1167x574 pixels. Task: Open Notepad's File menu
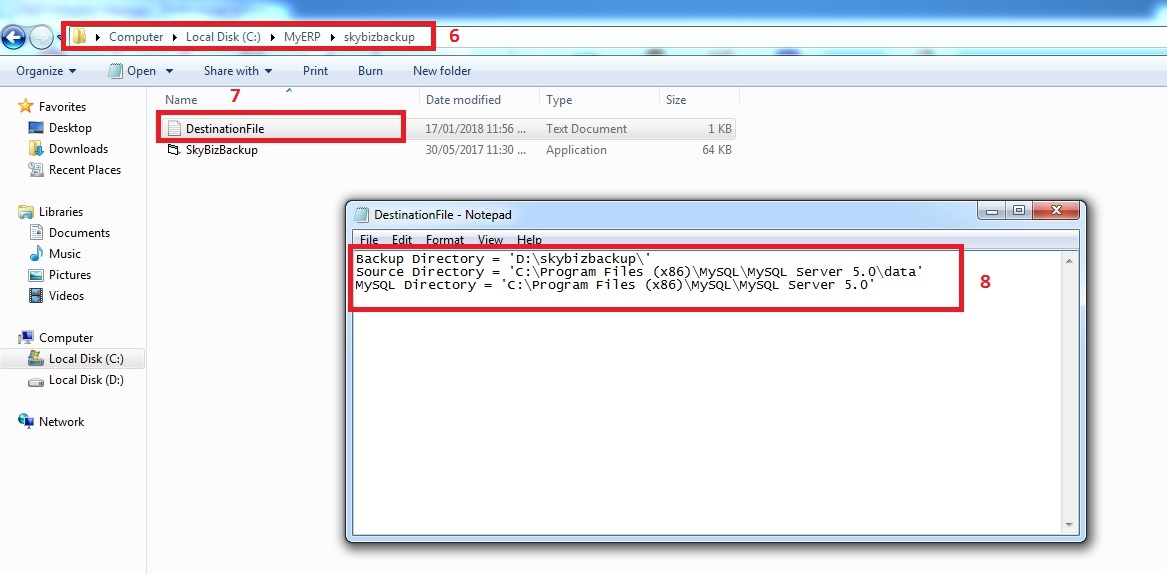tap(369, 240)
